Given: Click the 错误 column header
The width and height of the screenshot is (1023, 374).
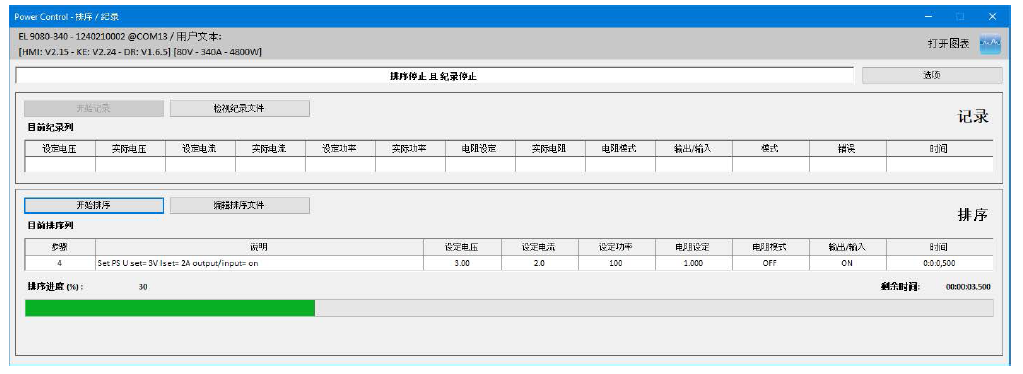Looking at the screenshot, I should [847, 149].
